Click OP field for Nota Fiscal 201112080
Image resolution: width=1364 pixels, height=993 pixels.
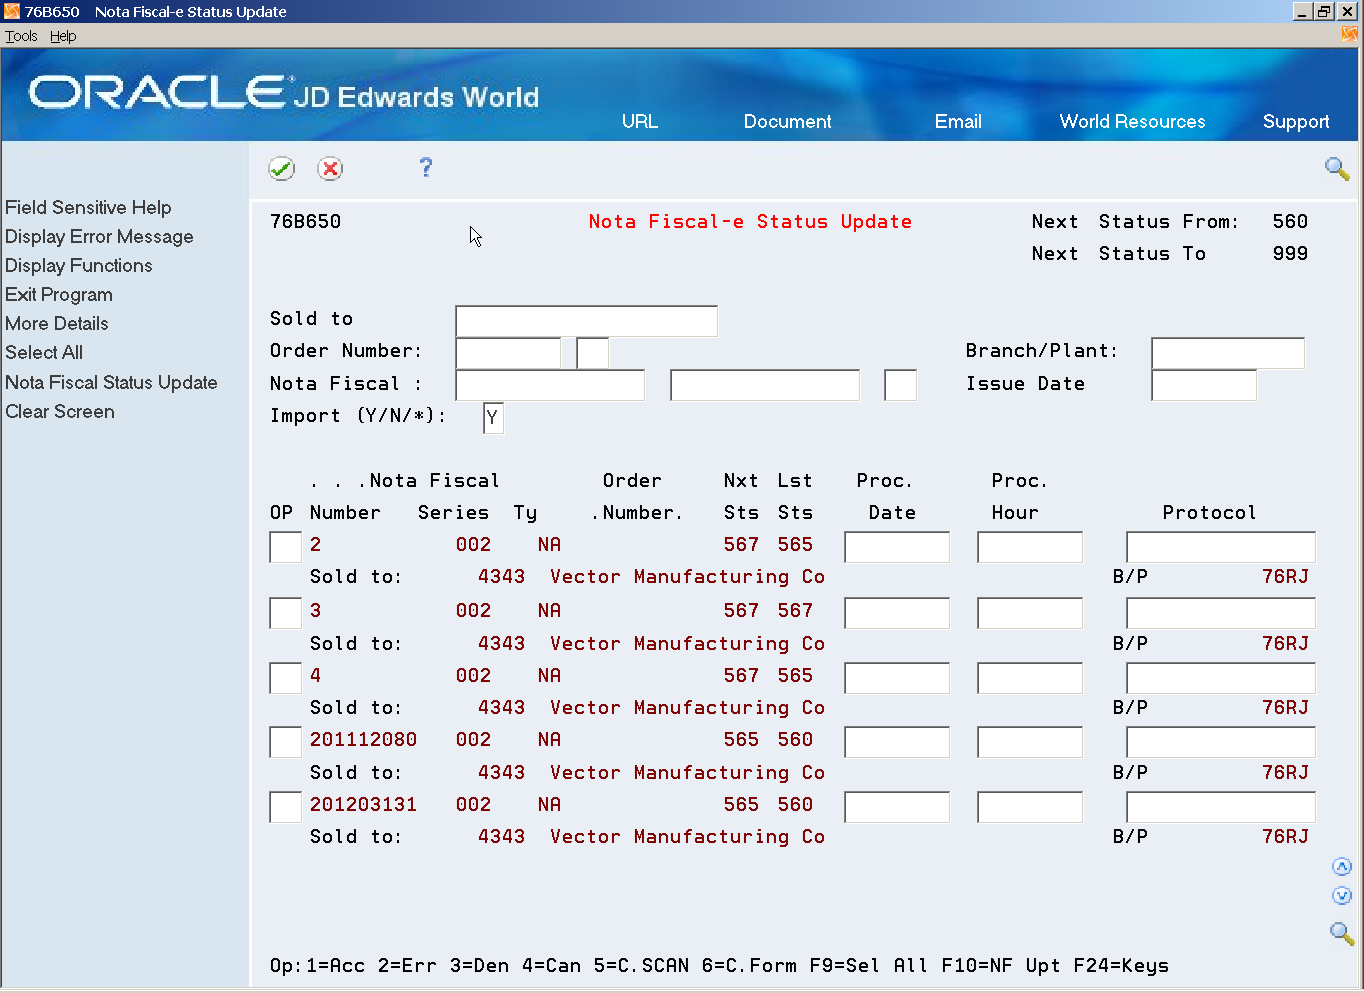click(286, 742)
